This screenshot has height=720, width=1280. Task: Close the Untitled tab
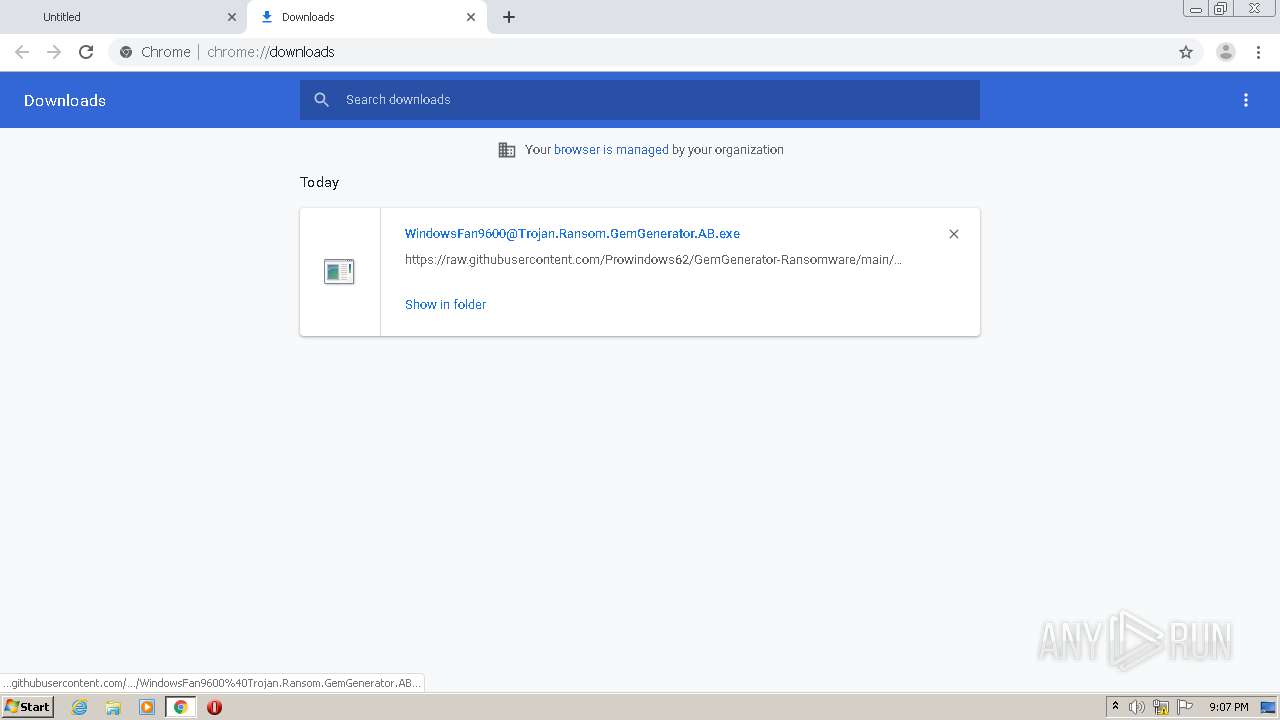pyautogui.click(x=232, y=17)
